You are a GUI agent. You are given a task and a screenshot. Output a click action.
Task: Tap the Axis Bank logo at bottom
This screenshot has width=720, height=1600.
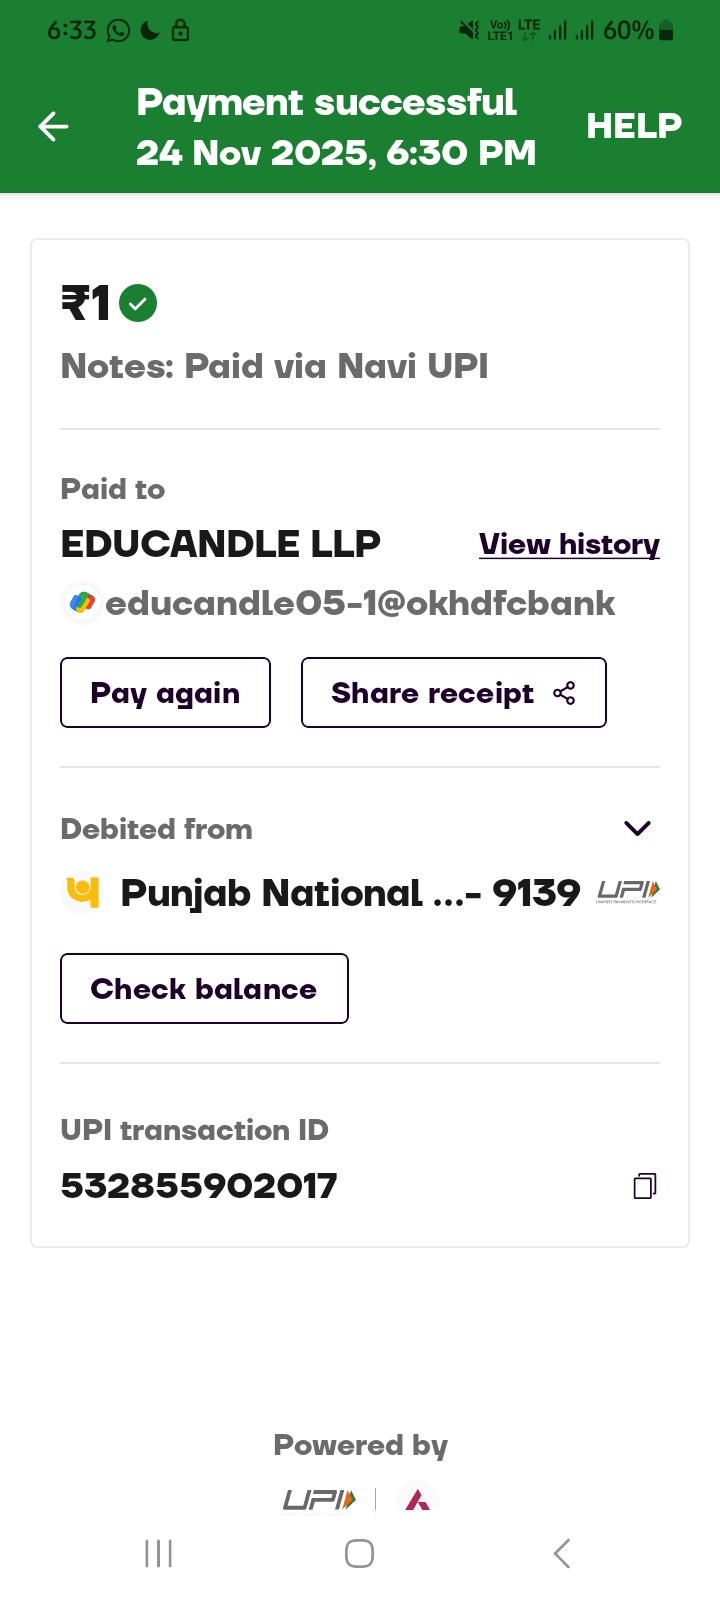[x=418, y=1500]
